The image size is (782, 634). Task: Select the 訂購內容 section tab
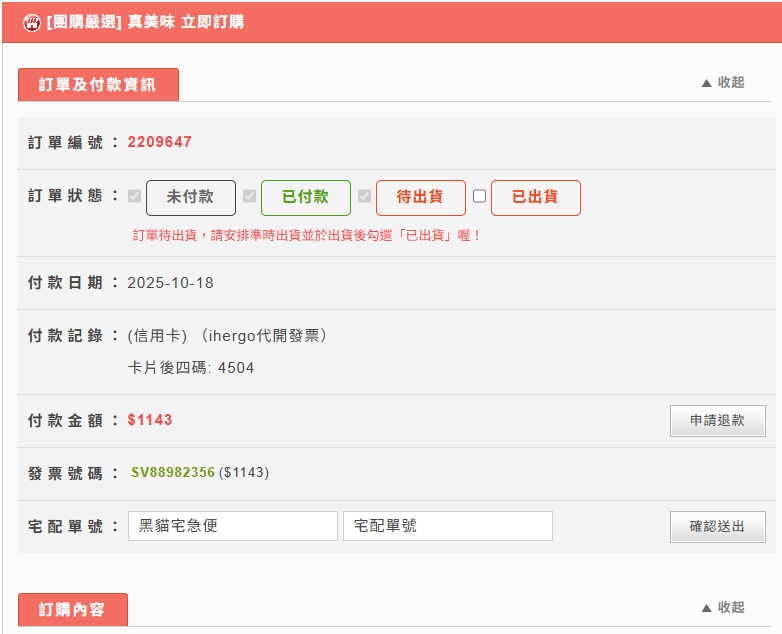(72, 609)
